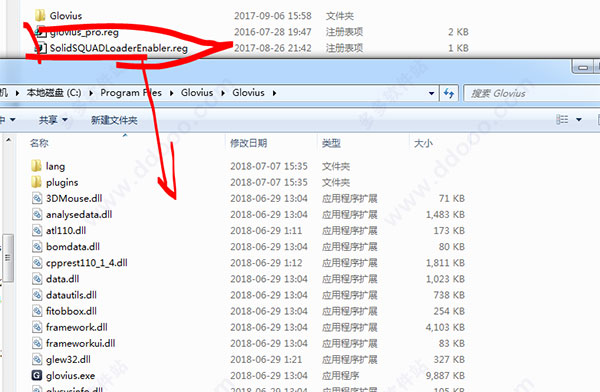Expand arrow after last Glovius breadcrumb
The height and width of the screenshot is (392, 600).
tap(274, 93)
